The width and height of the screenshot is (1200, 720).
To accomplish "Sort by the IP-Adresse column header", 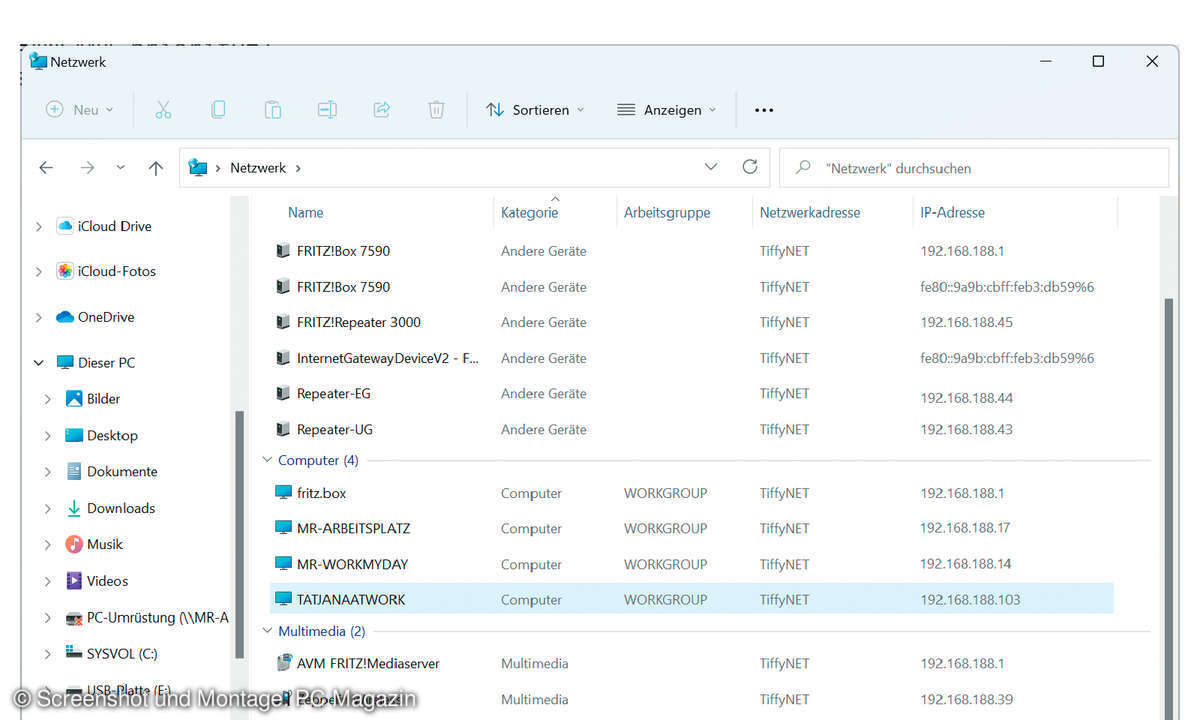I will [953, 212].
